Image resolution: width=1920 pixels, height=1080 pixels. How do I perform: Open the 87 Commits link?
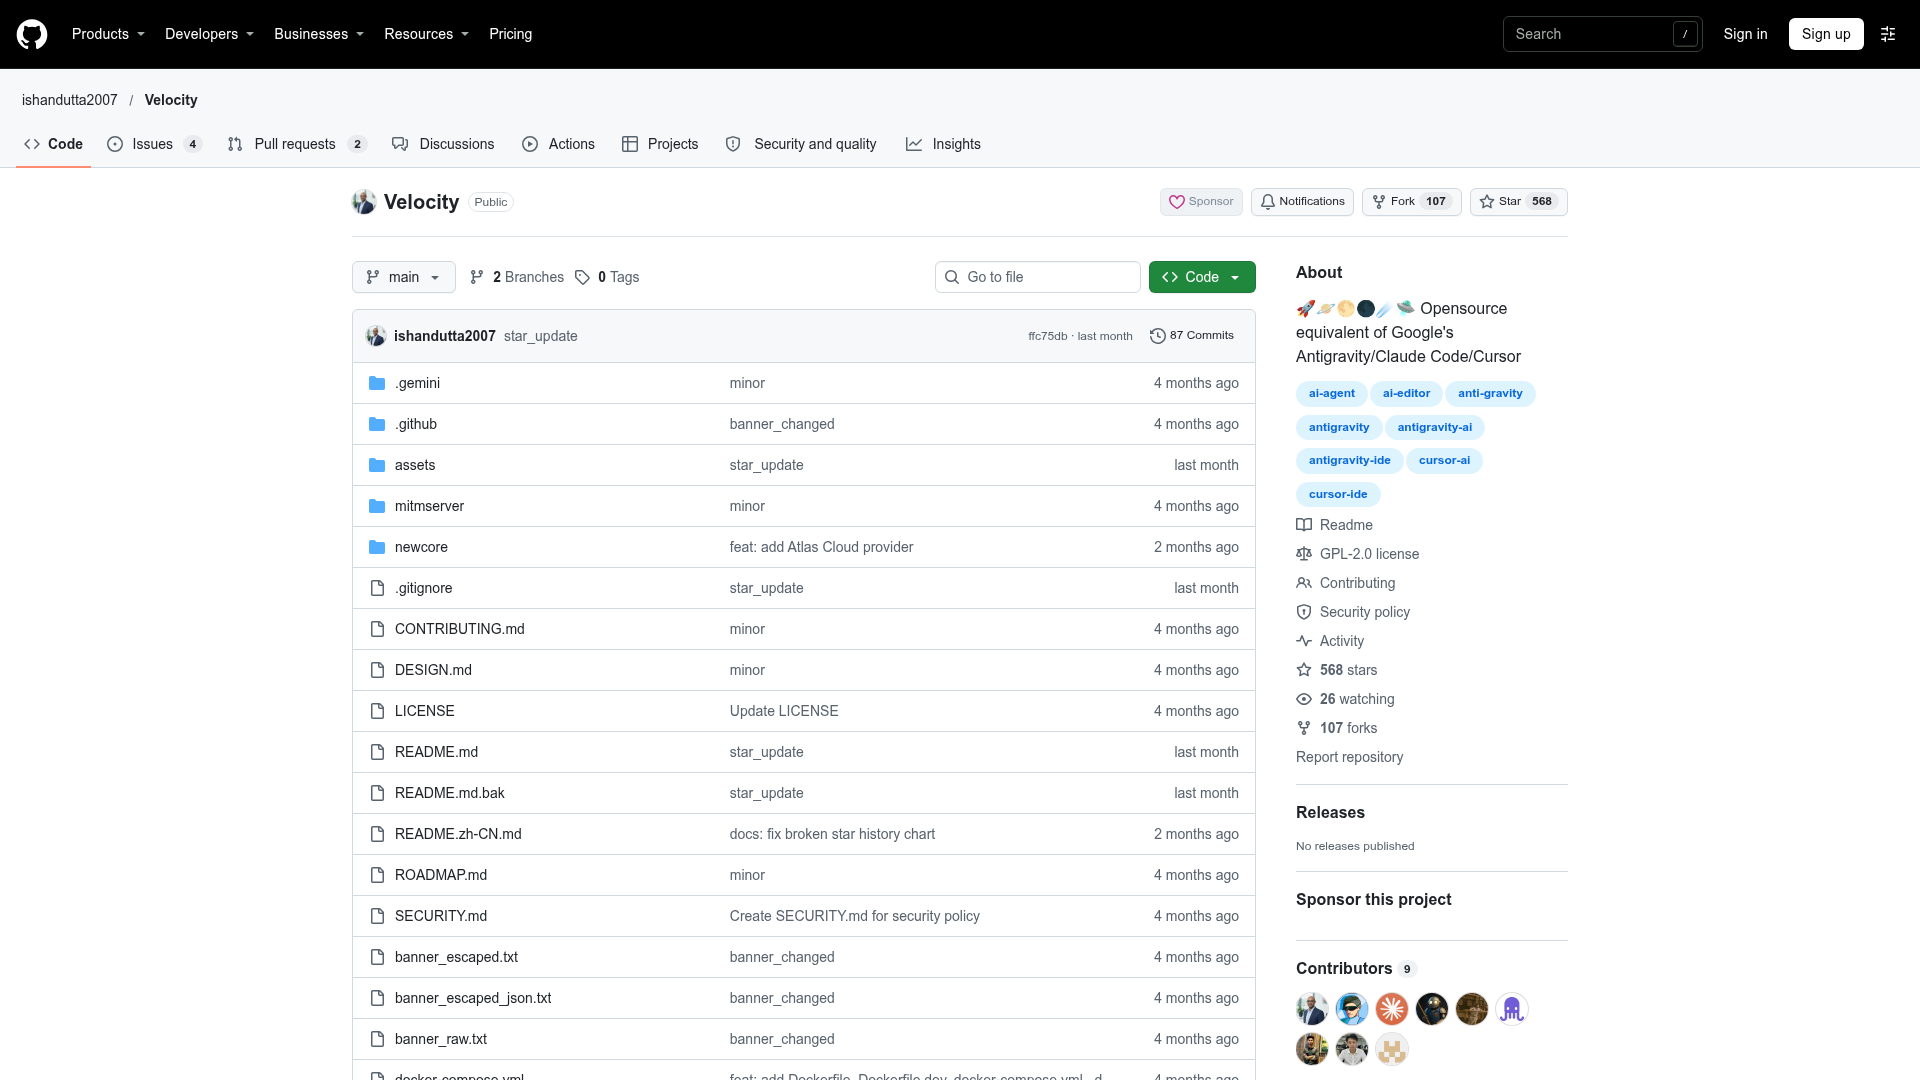[x=1192, y=336]
